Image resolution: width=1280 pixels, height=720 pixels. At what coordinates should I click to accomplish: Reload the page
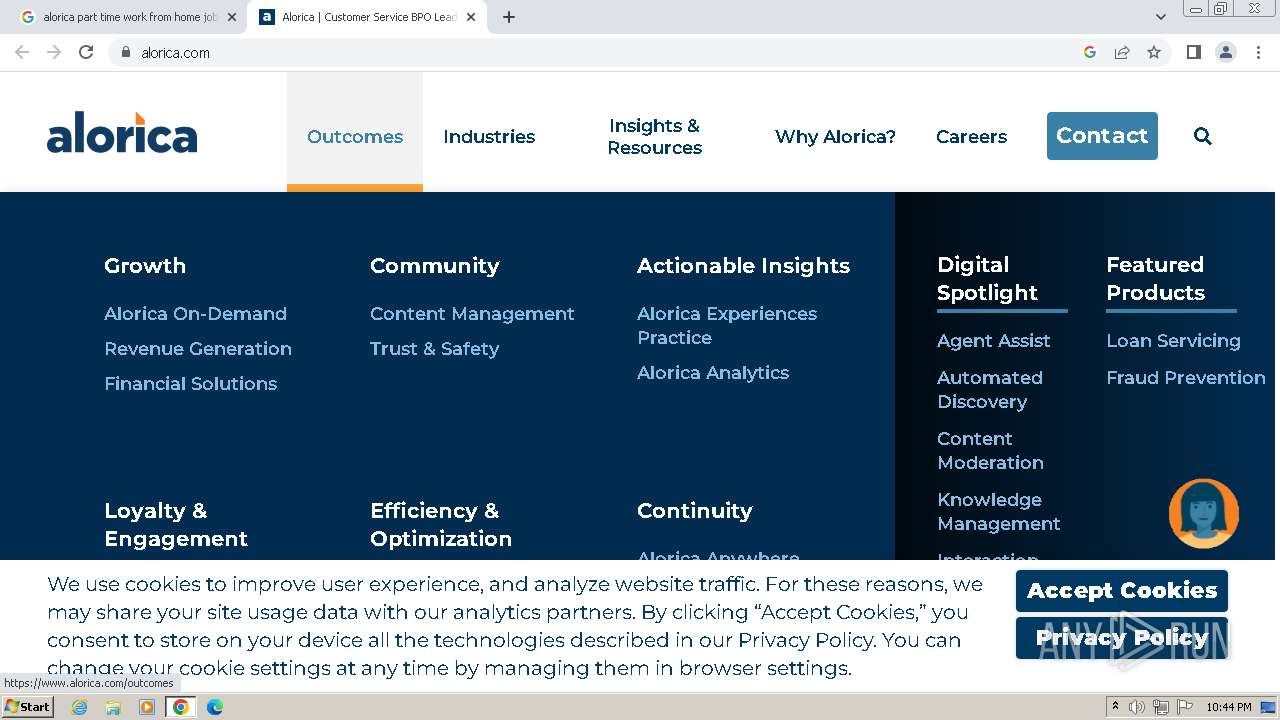click(x=86, y=52)
